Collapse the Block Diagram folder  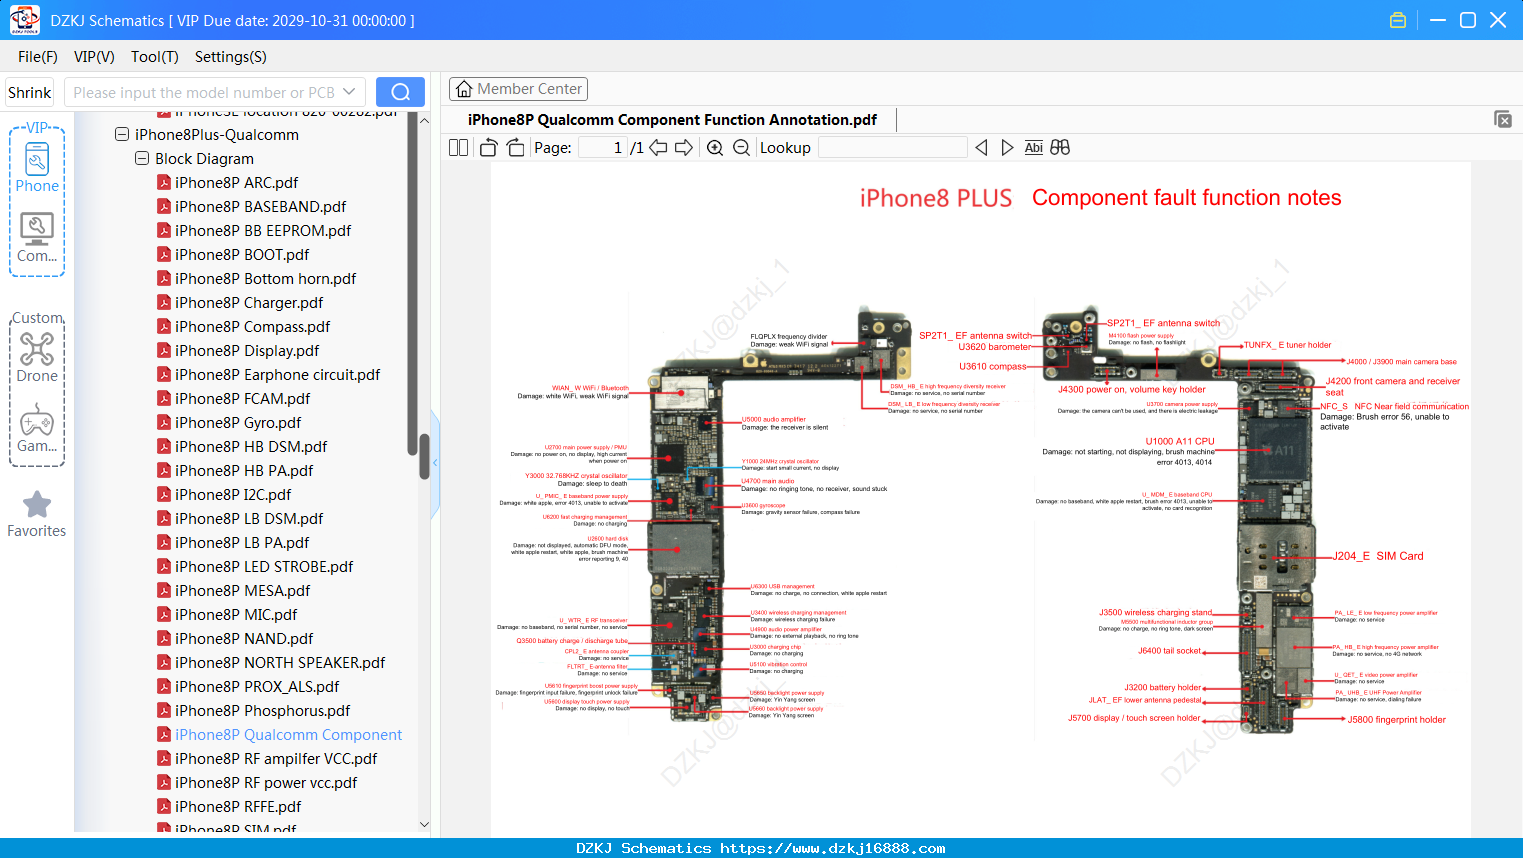coord(142,158)
